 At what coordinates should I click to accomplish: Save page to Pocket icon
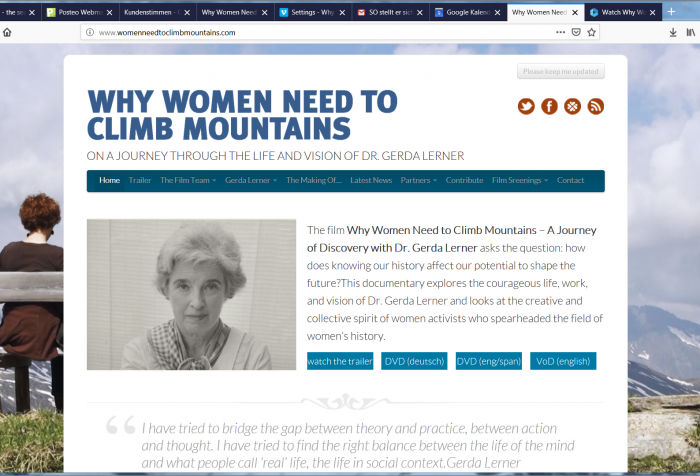(x=576, y=32)
